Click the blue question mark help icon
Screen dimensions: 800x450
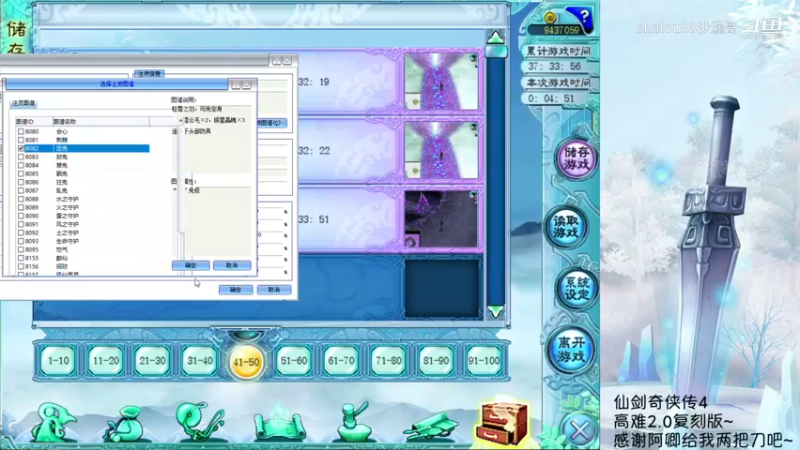(x=584, y=17)
